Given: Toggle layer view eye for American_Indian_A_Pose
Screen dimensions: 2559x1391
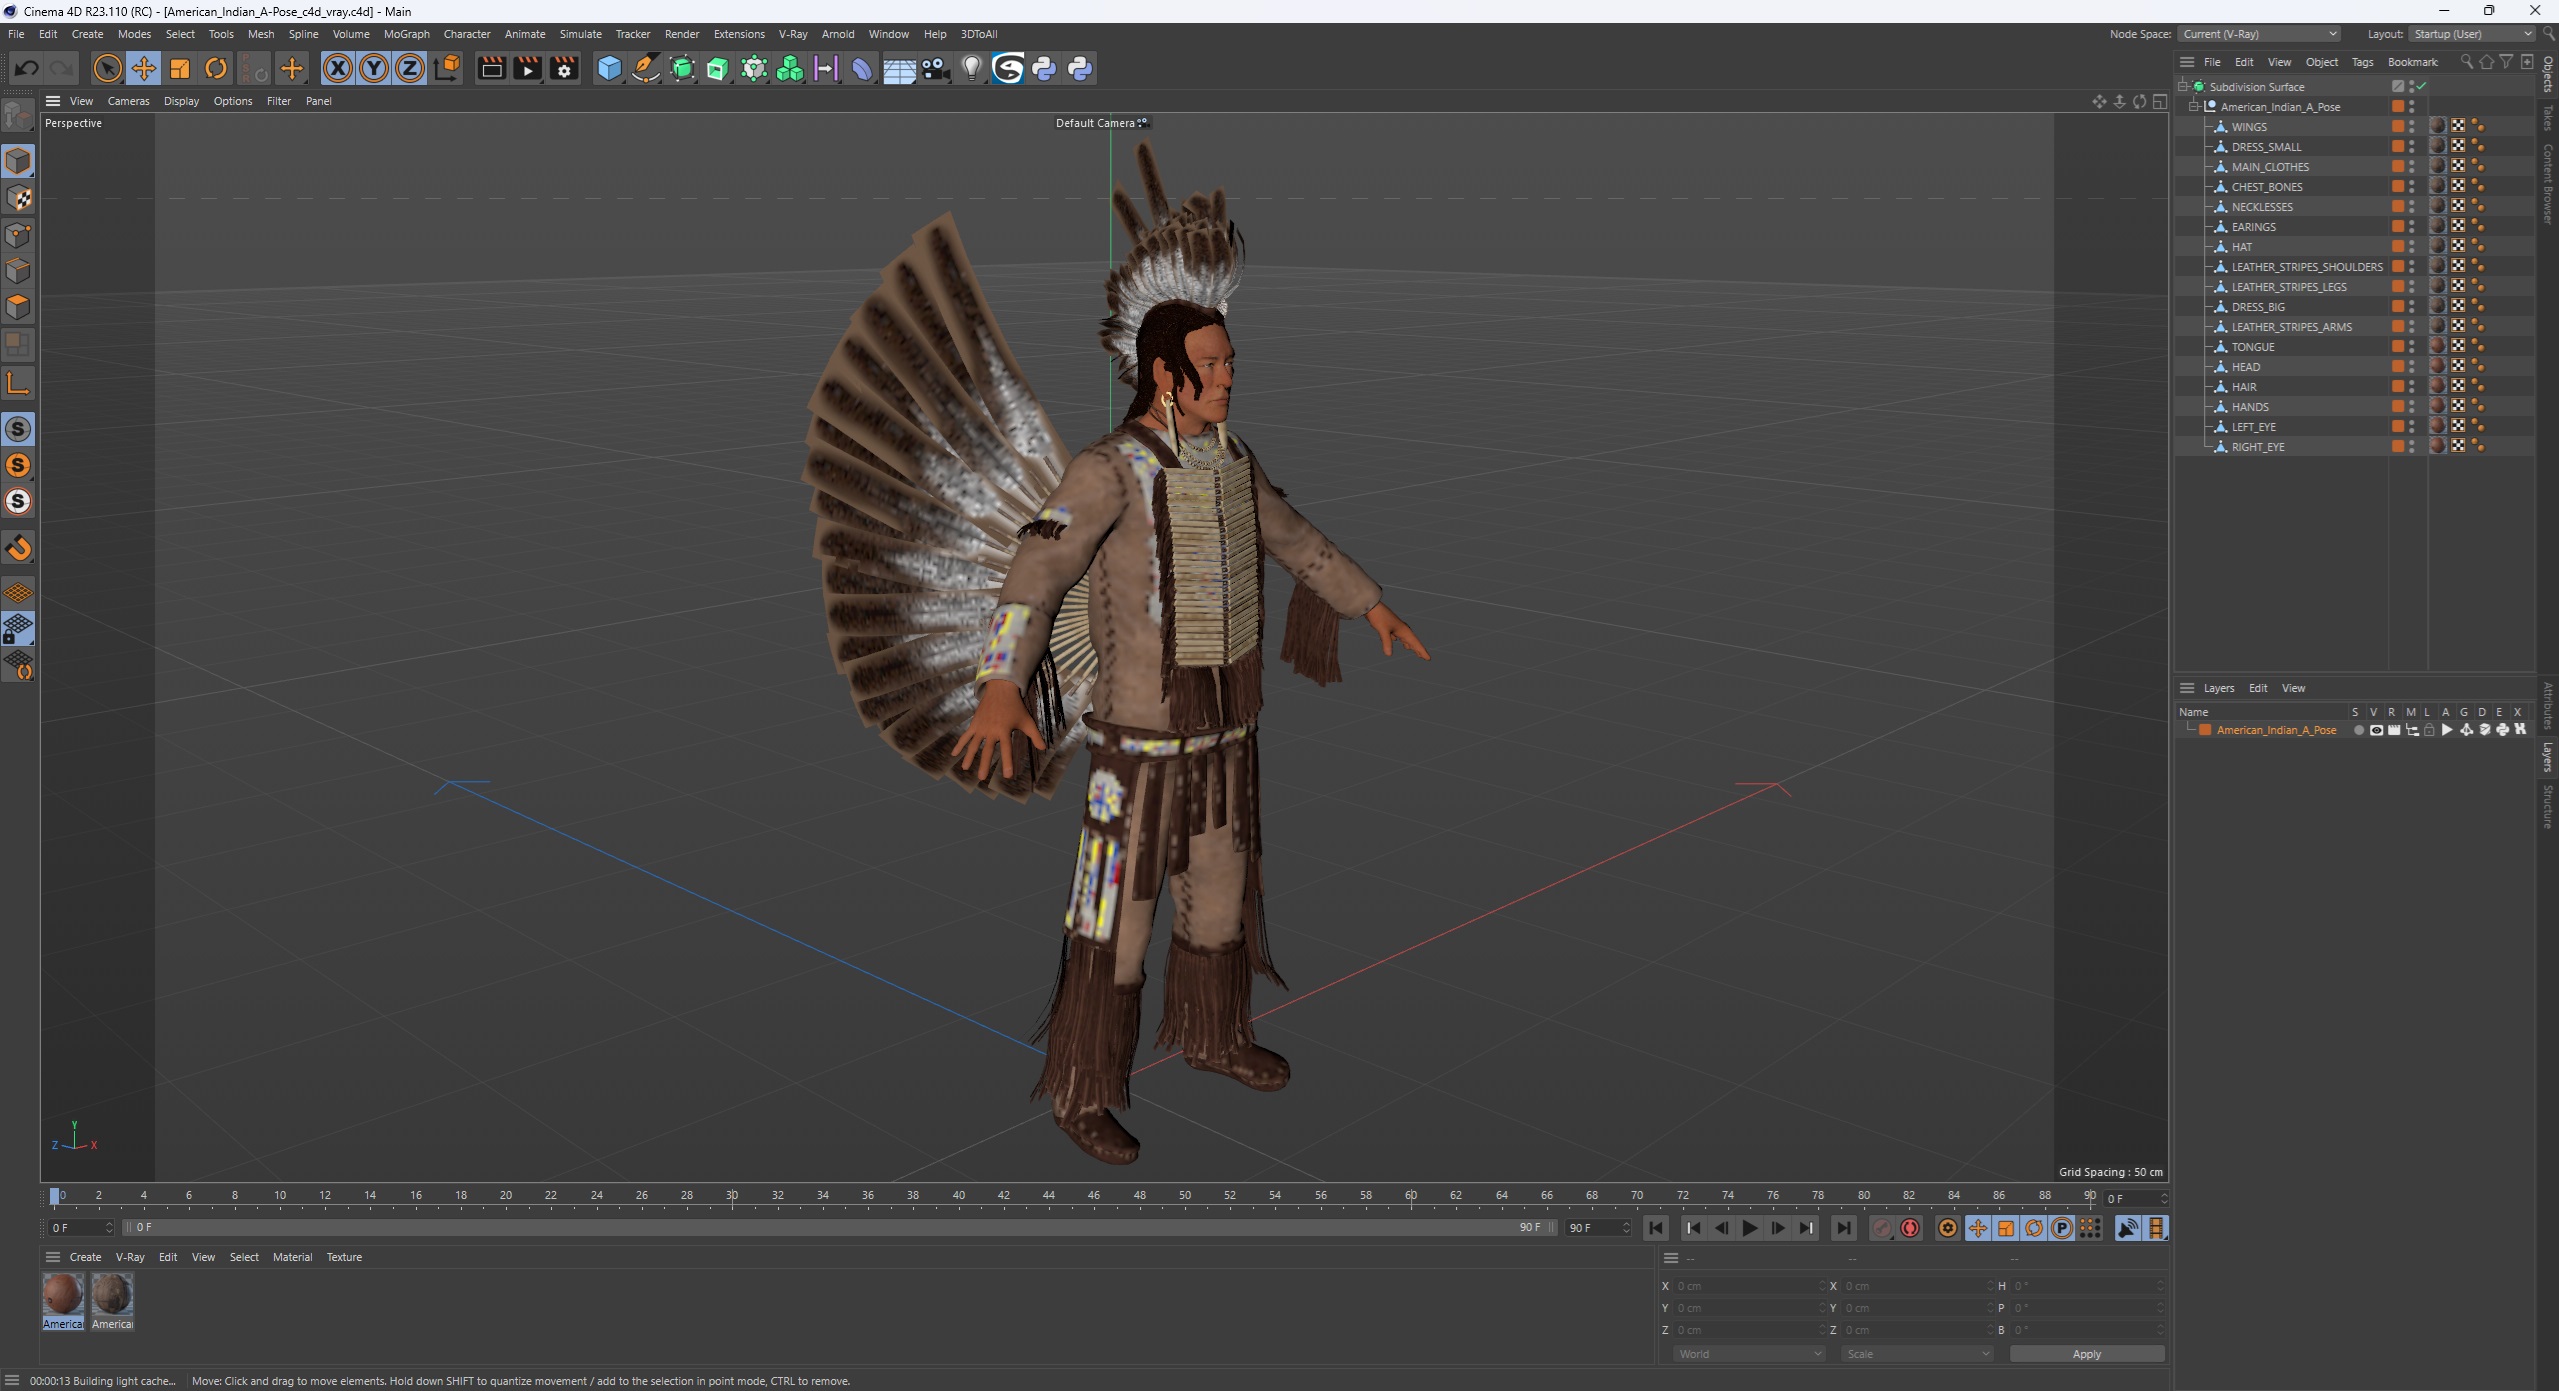Looking at the screenshot, I should 2376,730.
